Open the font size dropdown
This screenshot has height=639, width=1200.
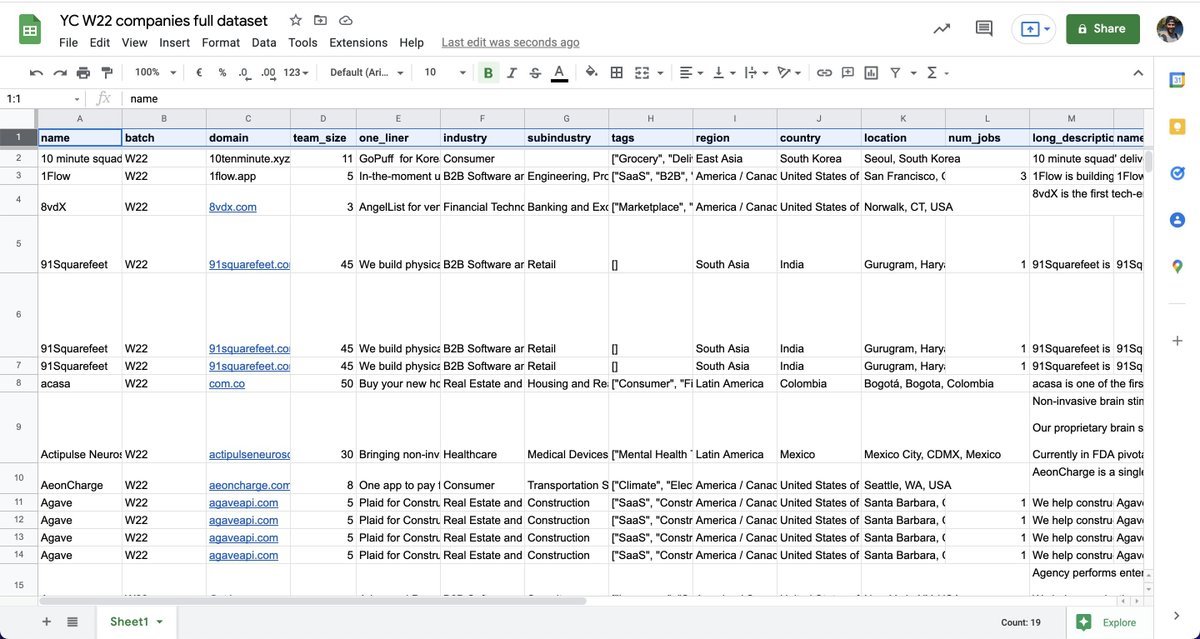tap(445, 72)
